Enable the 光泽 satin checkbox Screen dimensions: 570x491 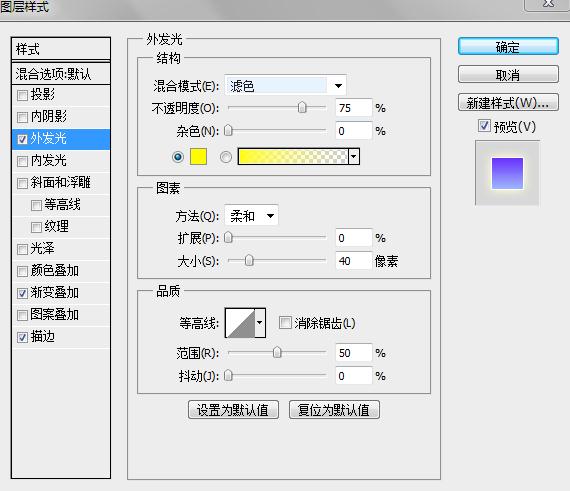pos(23,249)
